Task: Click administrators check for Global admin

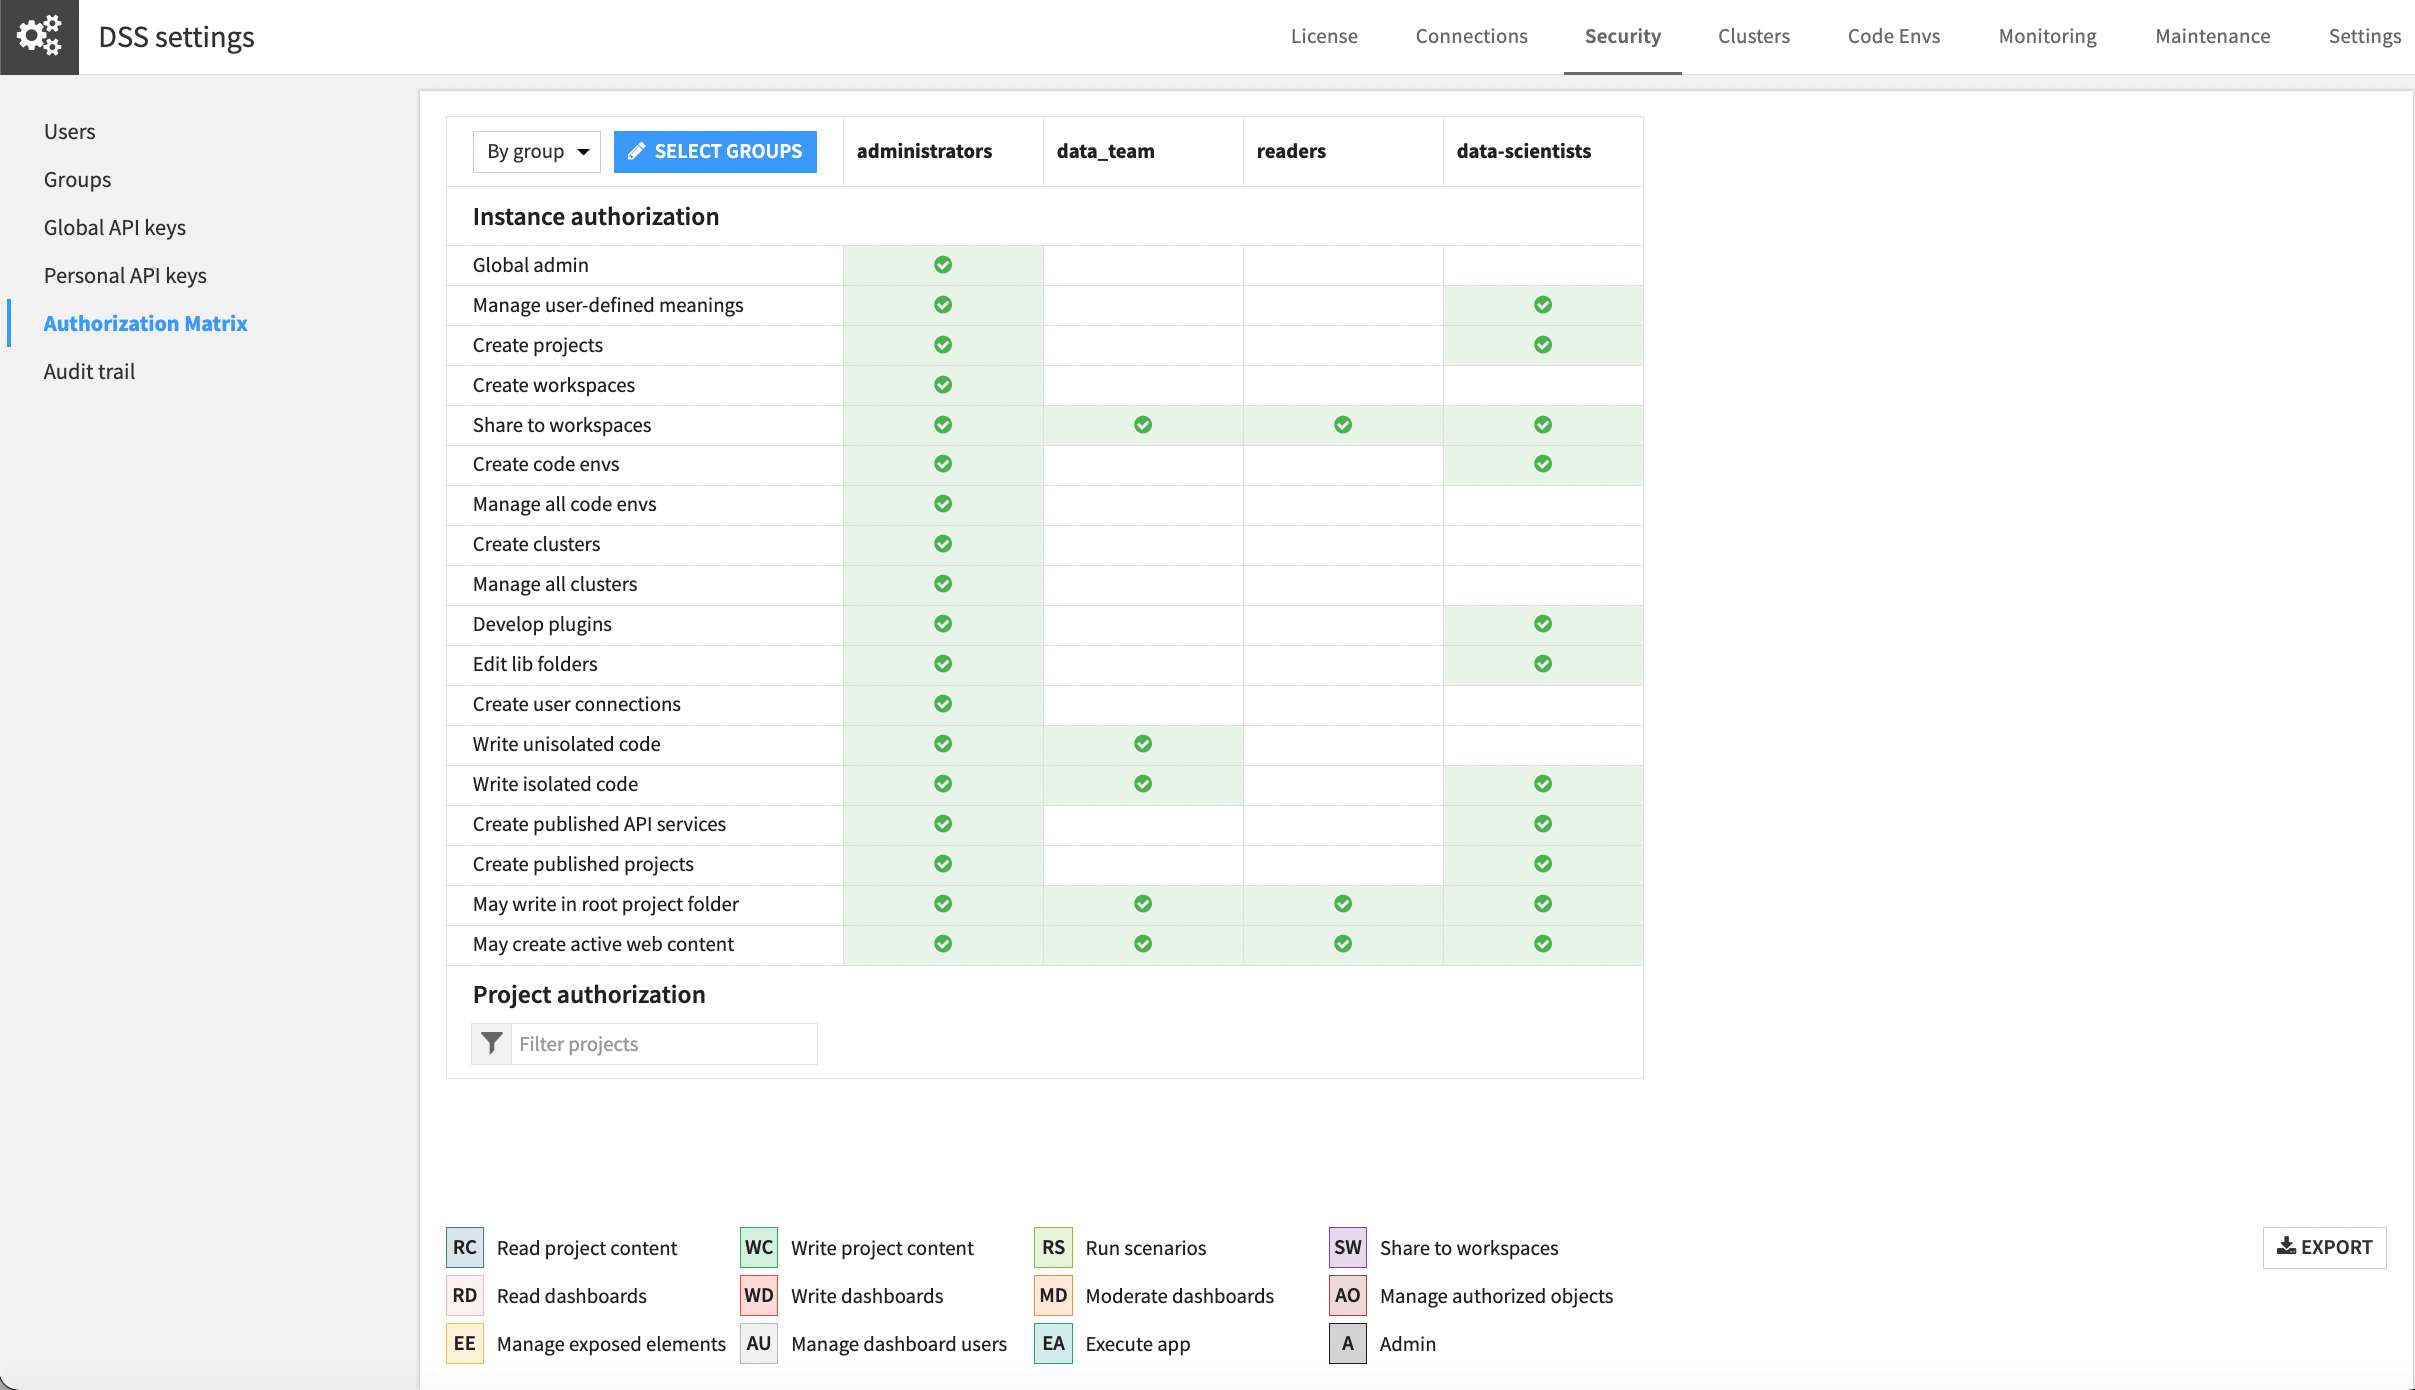Action: tap(943, 265)
